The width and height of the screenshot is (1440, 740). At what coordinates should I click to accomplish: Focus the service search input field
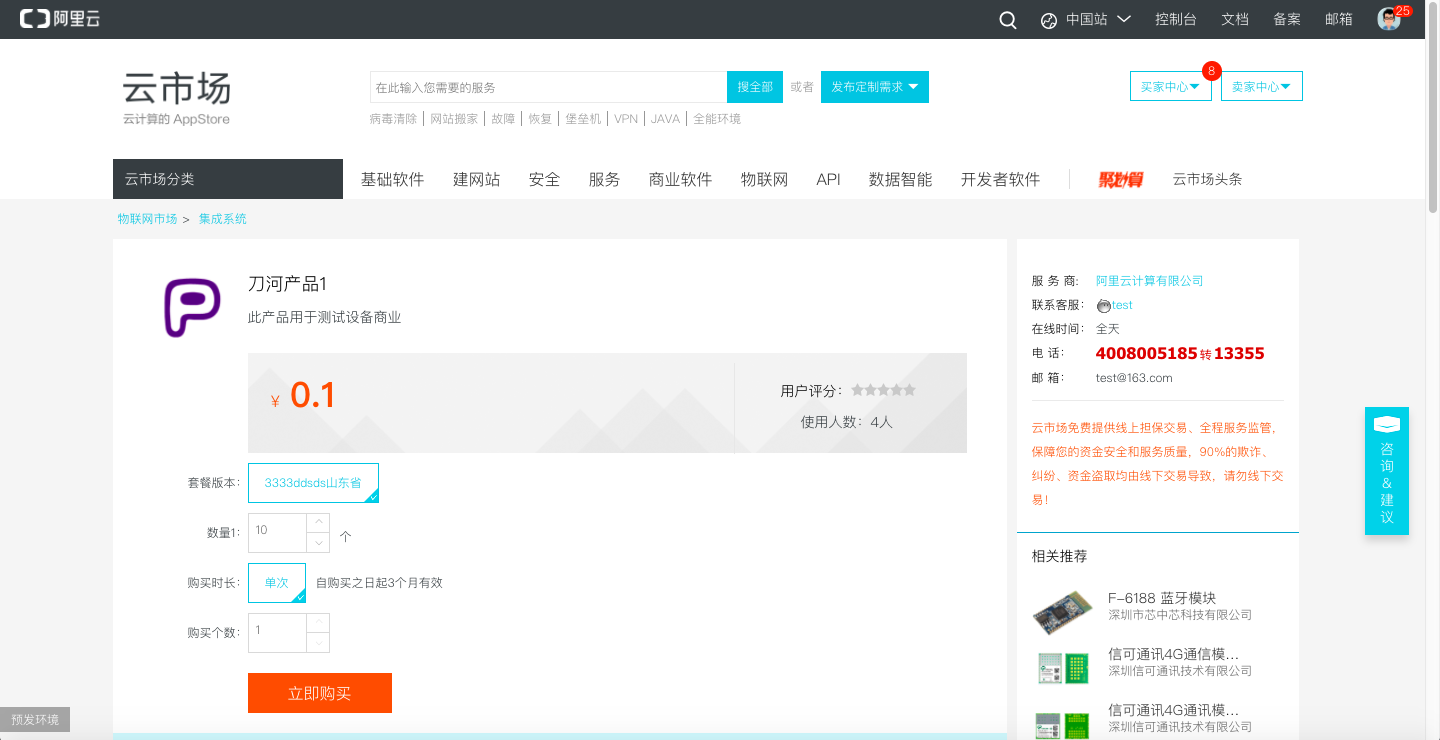click(x=548, y=87)
